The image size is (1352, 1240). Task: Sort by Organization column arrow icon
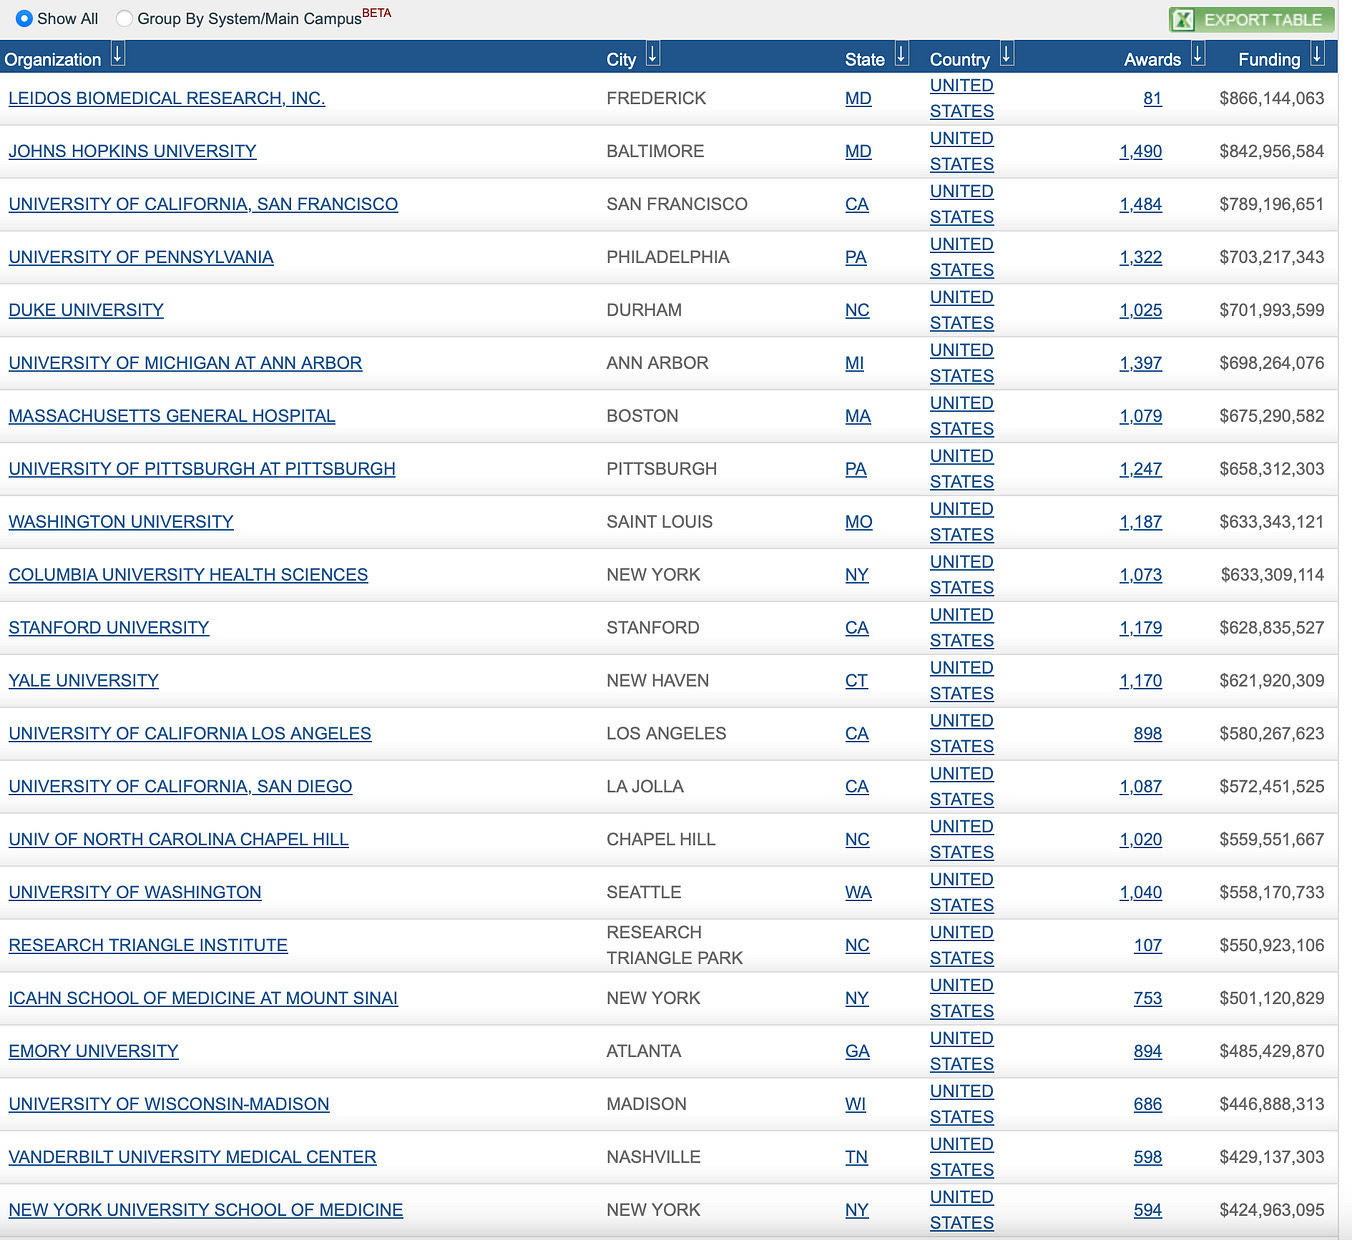click(118, 55)
